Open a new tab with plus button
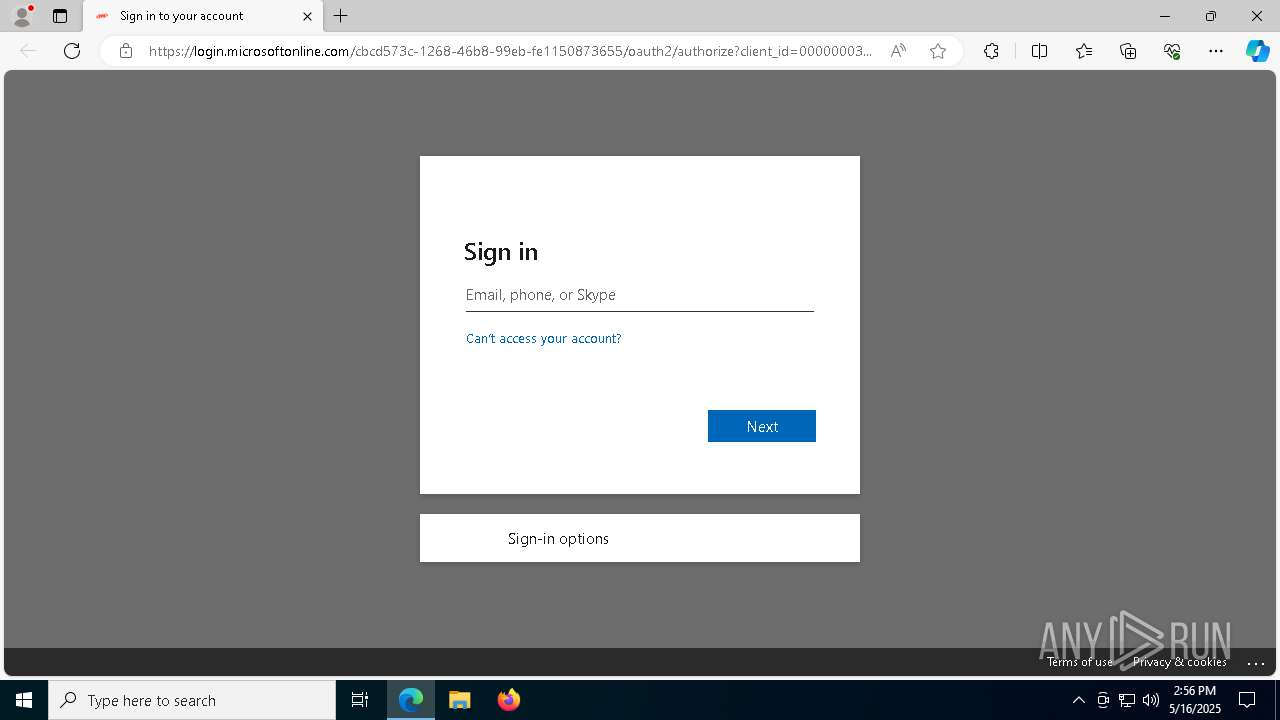Image resolution: width=1280 pixels, height=720 pixels. (341, 16)
